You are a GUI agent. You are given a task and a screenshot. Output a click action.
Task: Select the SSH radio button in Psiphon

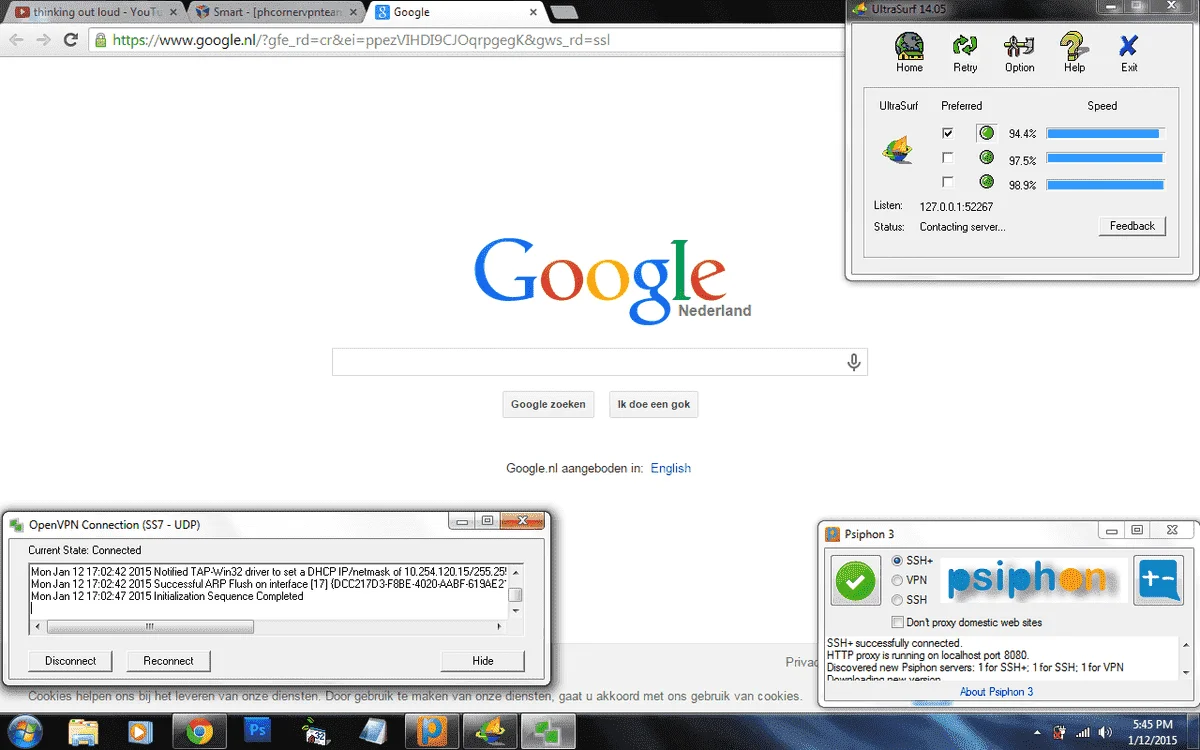(x=897, y=600)
